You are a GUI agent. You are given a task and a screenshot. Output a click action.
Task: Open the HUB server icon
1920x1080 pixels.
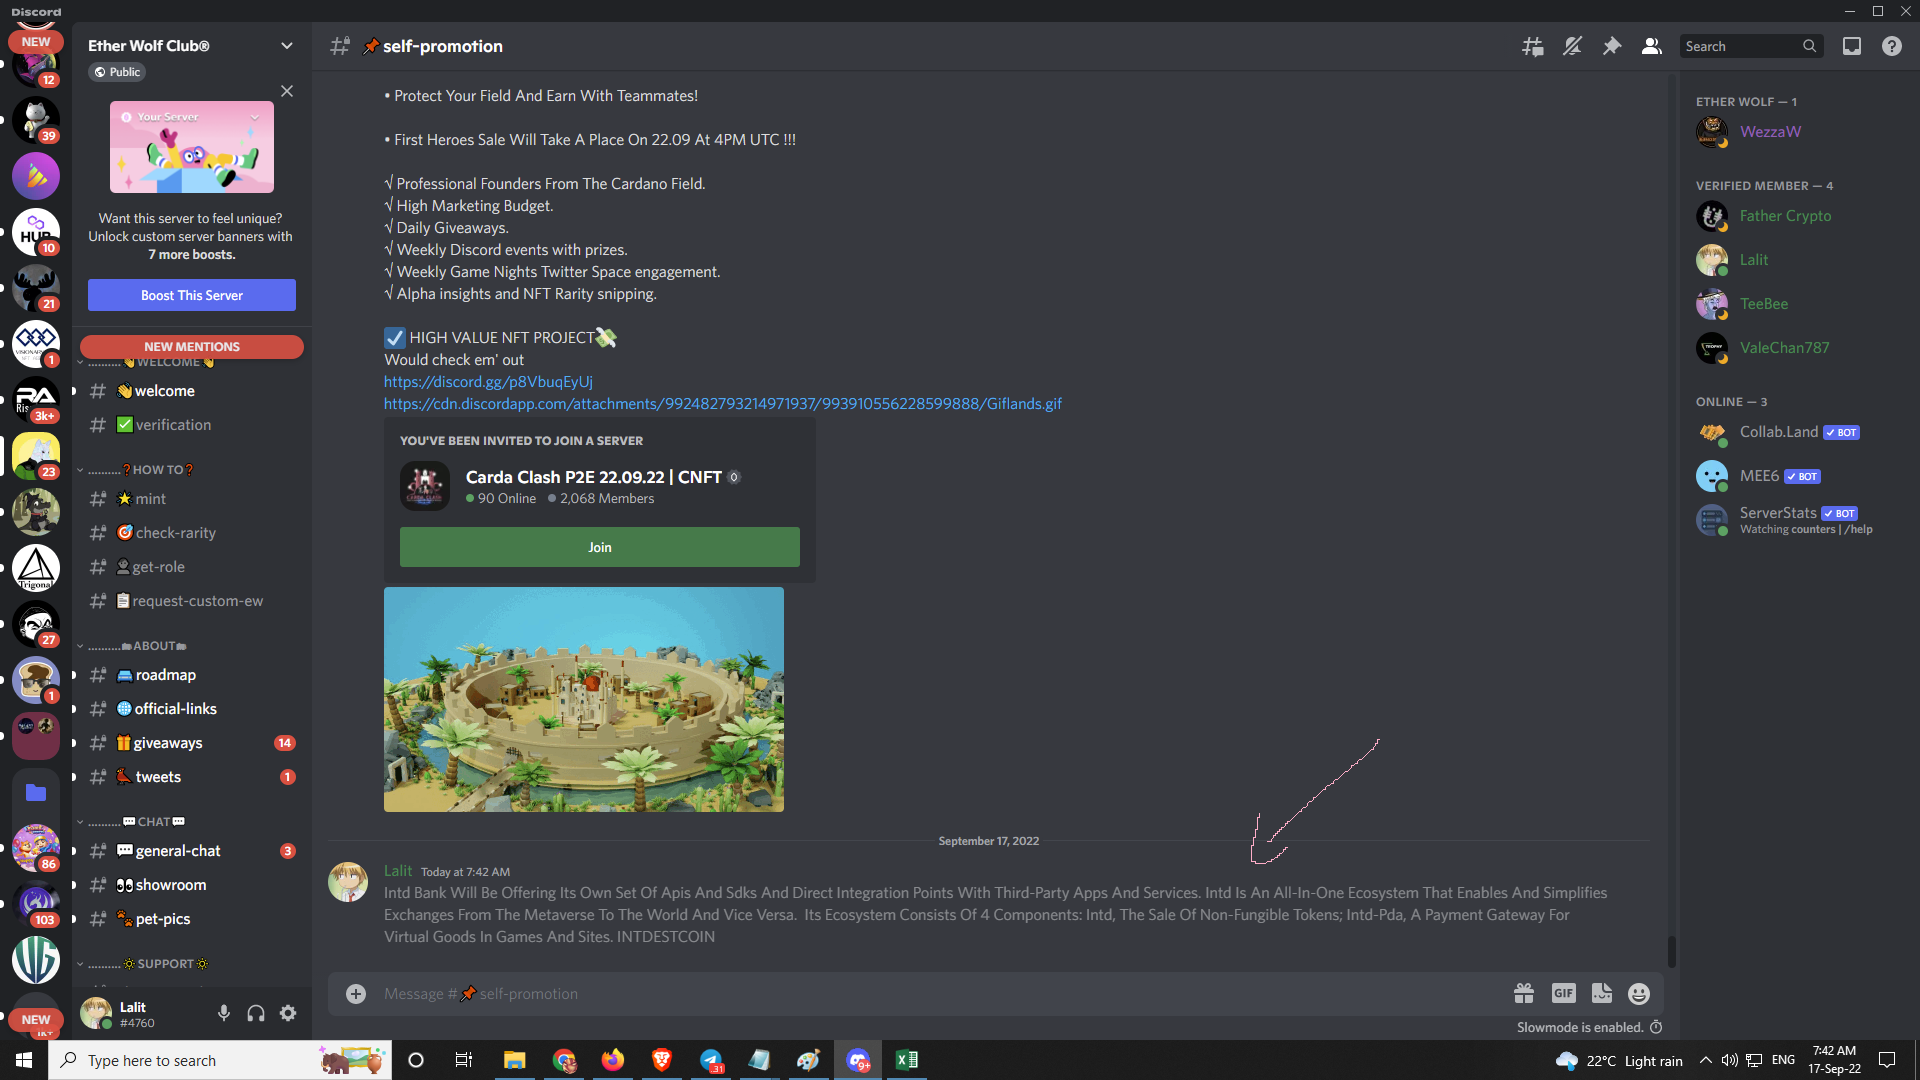click(36, 232)
